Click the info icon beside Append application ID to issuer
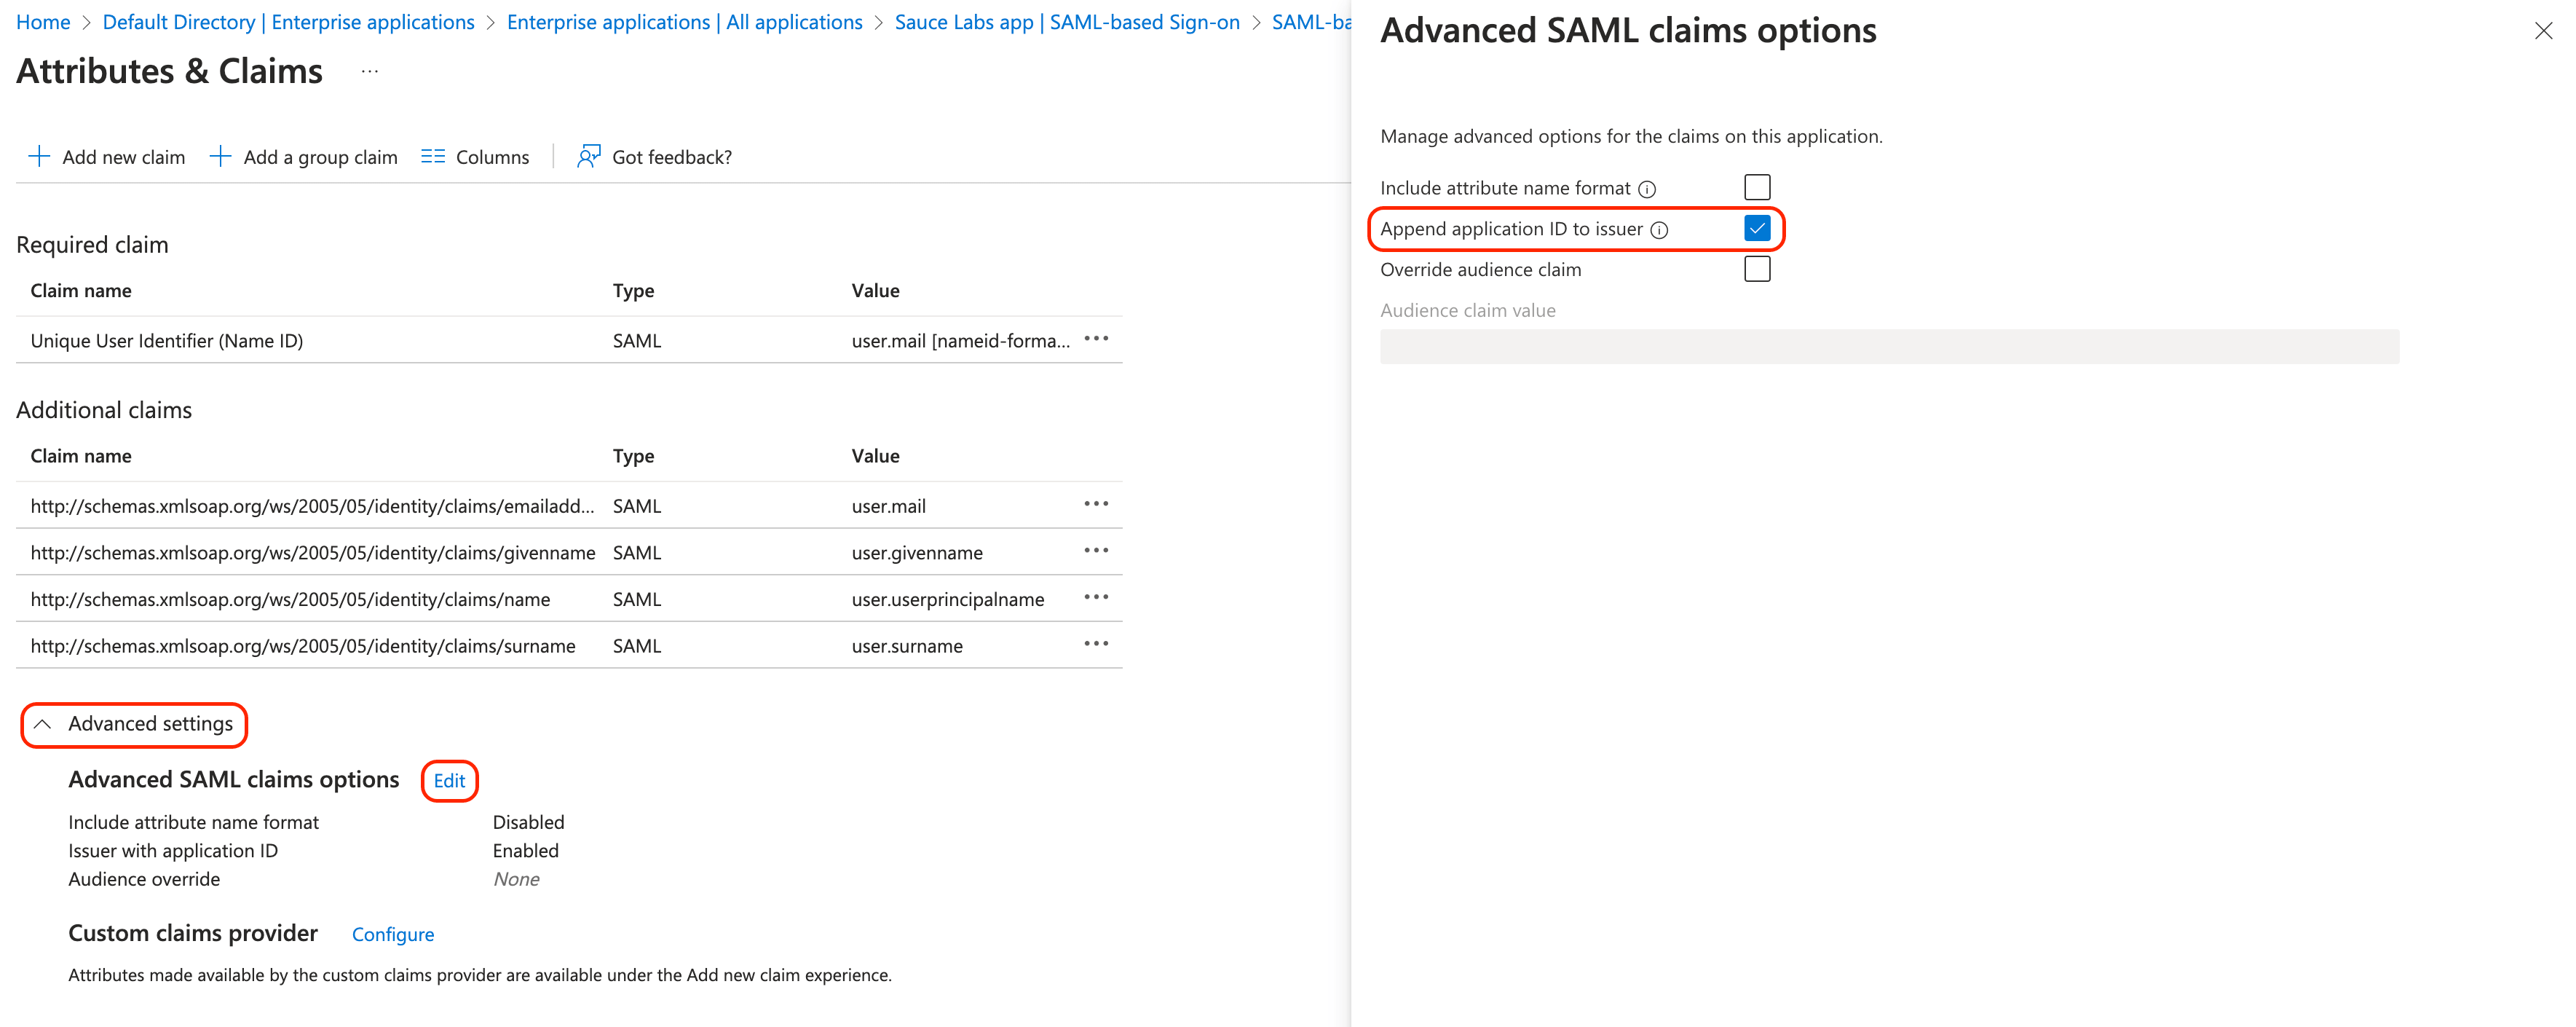The image size is (2576, 1027). (x=1660, y=229)
